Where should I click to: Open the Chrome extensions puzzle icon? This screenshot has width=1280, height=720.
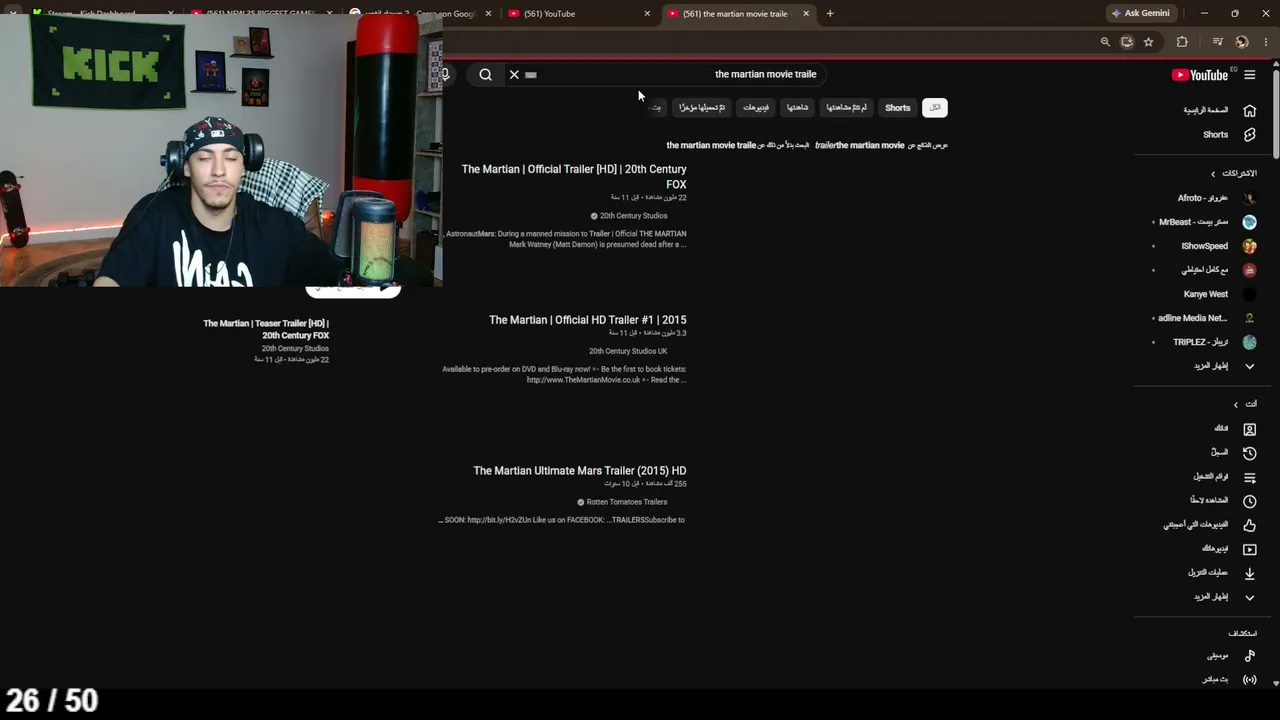[1182, 42]
